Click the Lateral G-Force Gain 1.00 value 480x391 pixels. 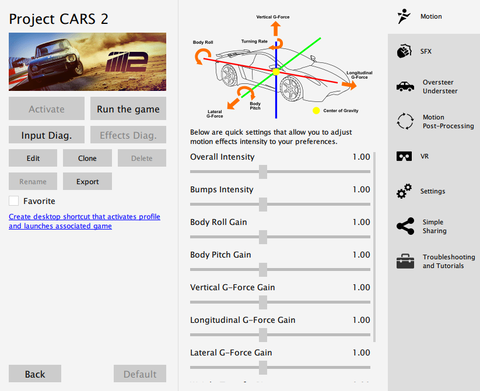[361, 353]
